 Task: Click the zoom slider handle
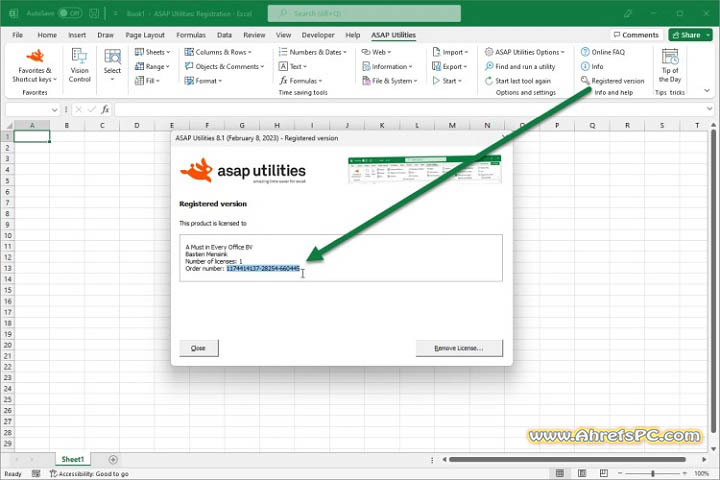tap(652, 473)
